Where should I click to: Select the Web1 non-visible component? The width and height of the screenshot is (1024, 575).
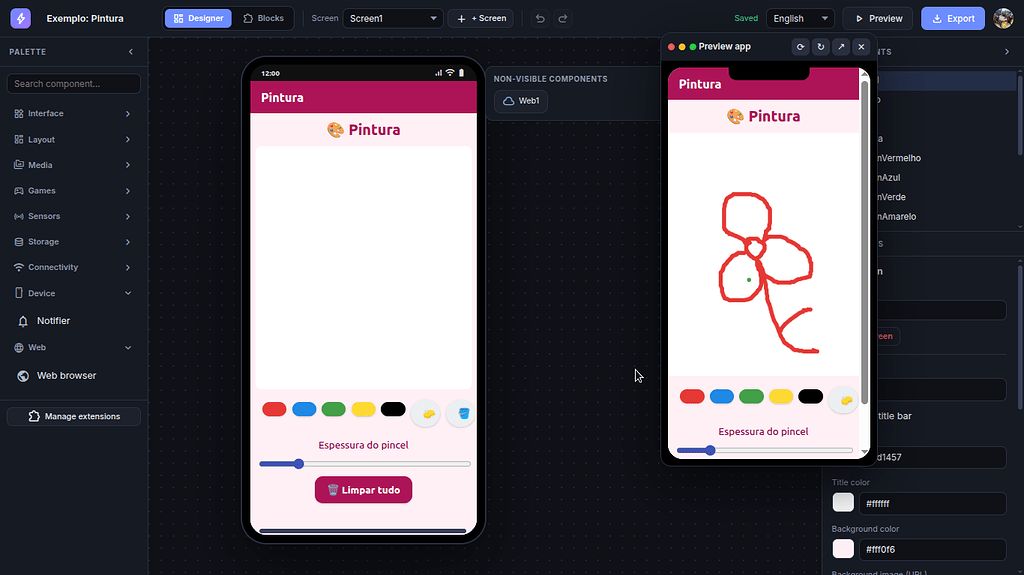coord(521,101)
